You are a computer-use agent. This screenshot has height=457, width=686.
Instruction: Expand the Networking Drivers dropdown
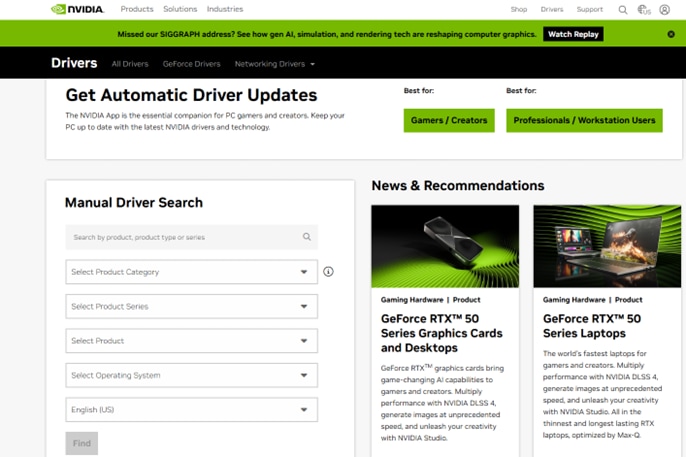click(x=275, y=64)
